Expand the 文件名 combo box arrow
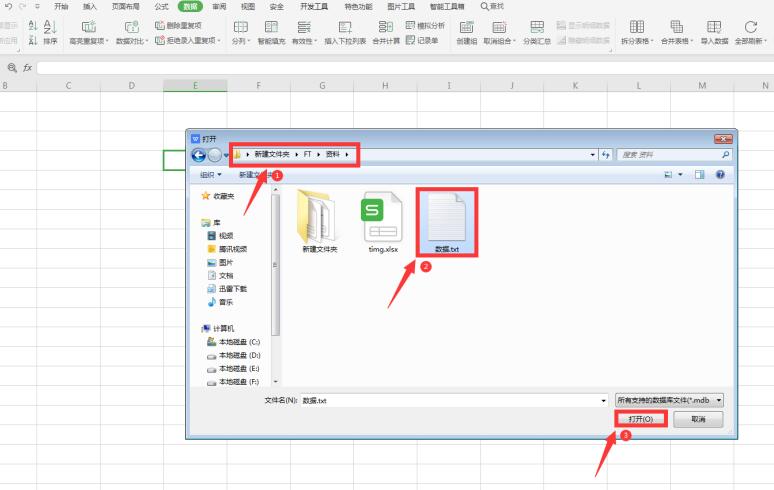 [x=603, y=400]
